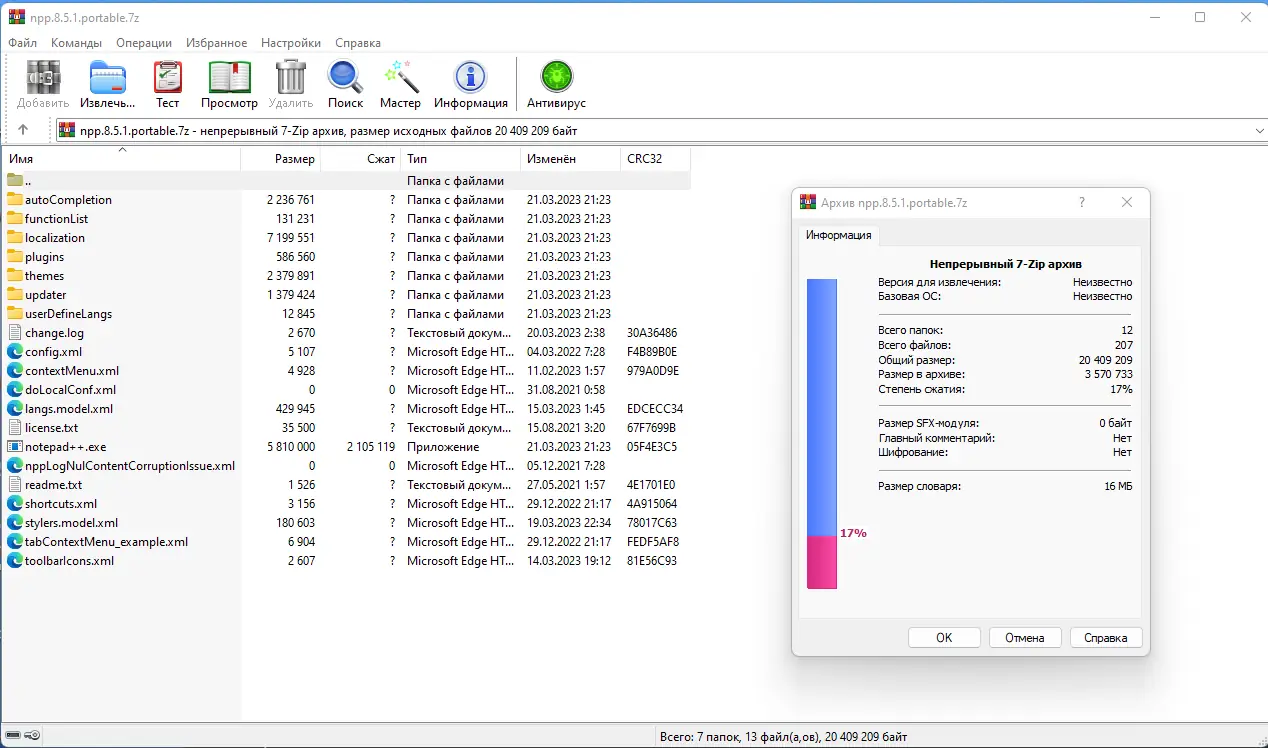The width and height of the screenshot is (1268, 748).
Task: Select the shortcuts.xml file
Action: coord(61,503)
